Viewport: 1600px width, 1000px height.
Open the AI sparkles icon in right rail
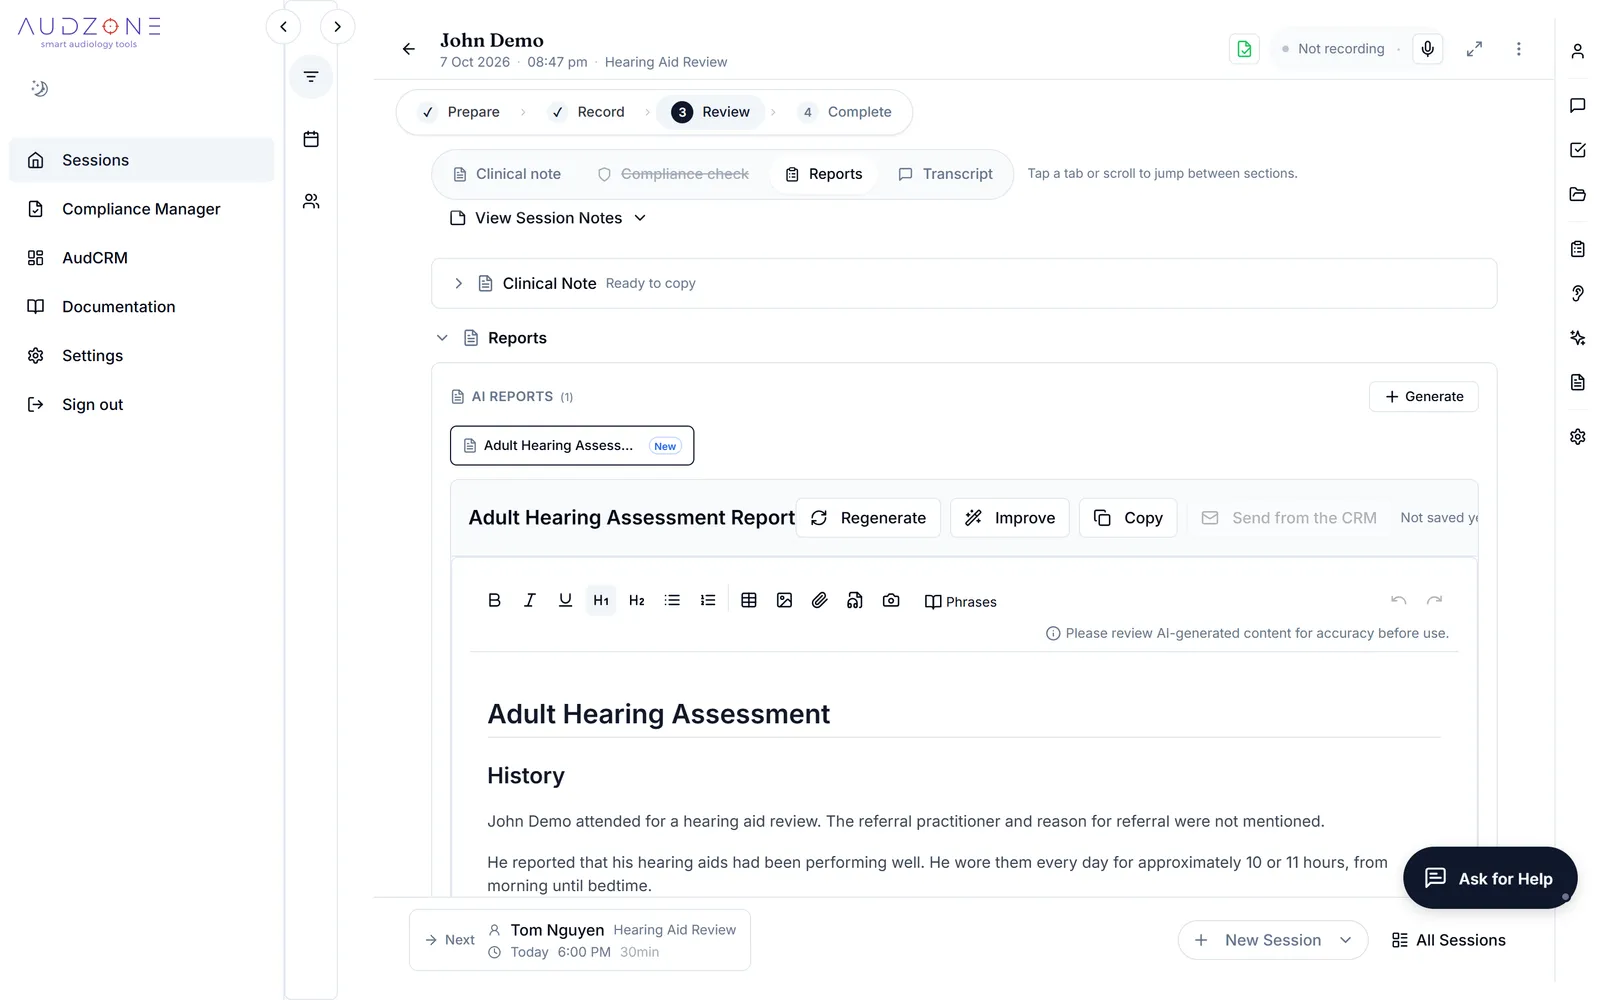1578,338
